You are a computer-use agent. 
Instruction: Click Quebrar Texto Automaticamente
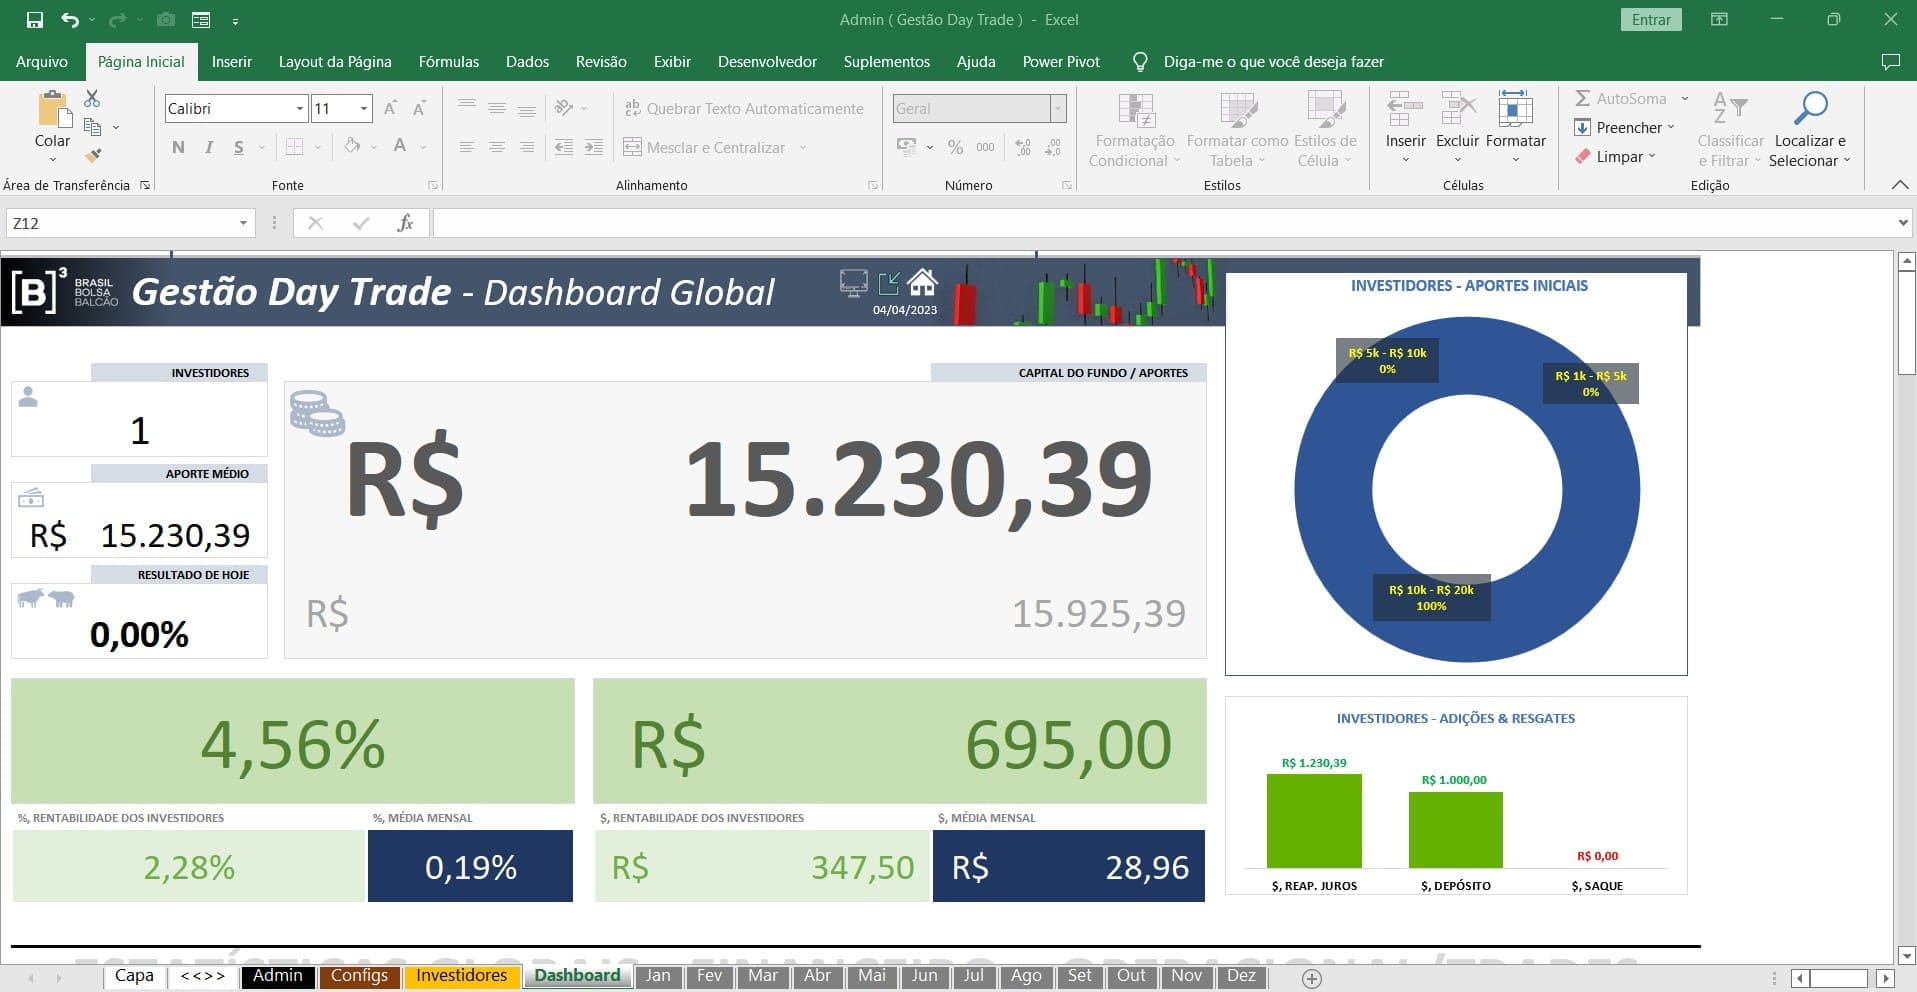point(744,109)
